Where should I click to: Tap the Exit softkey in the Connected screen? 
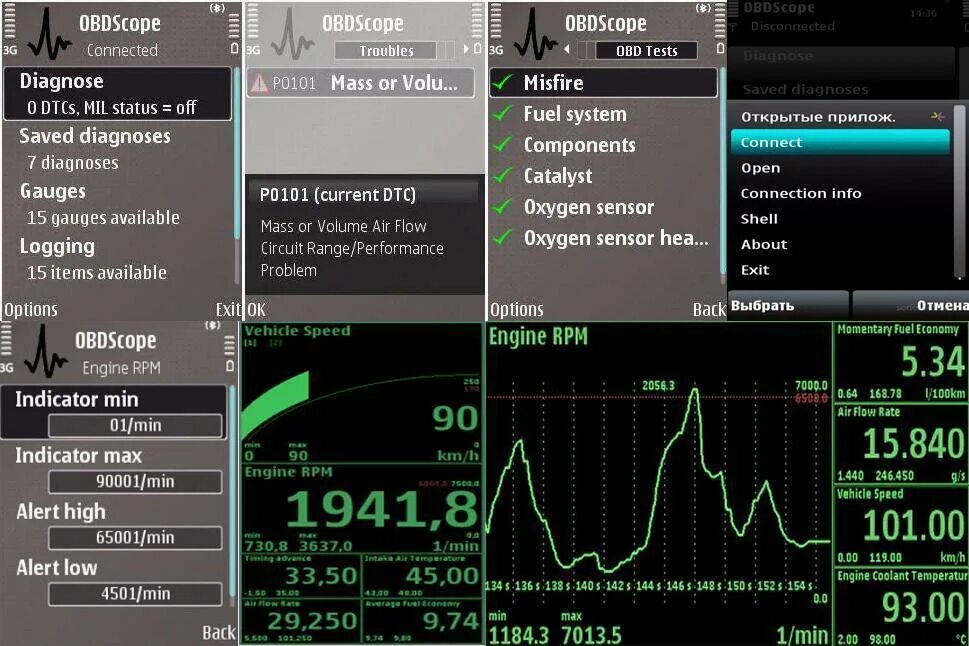click(x=227, y=309)
